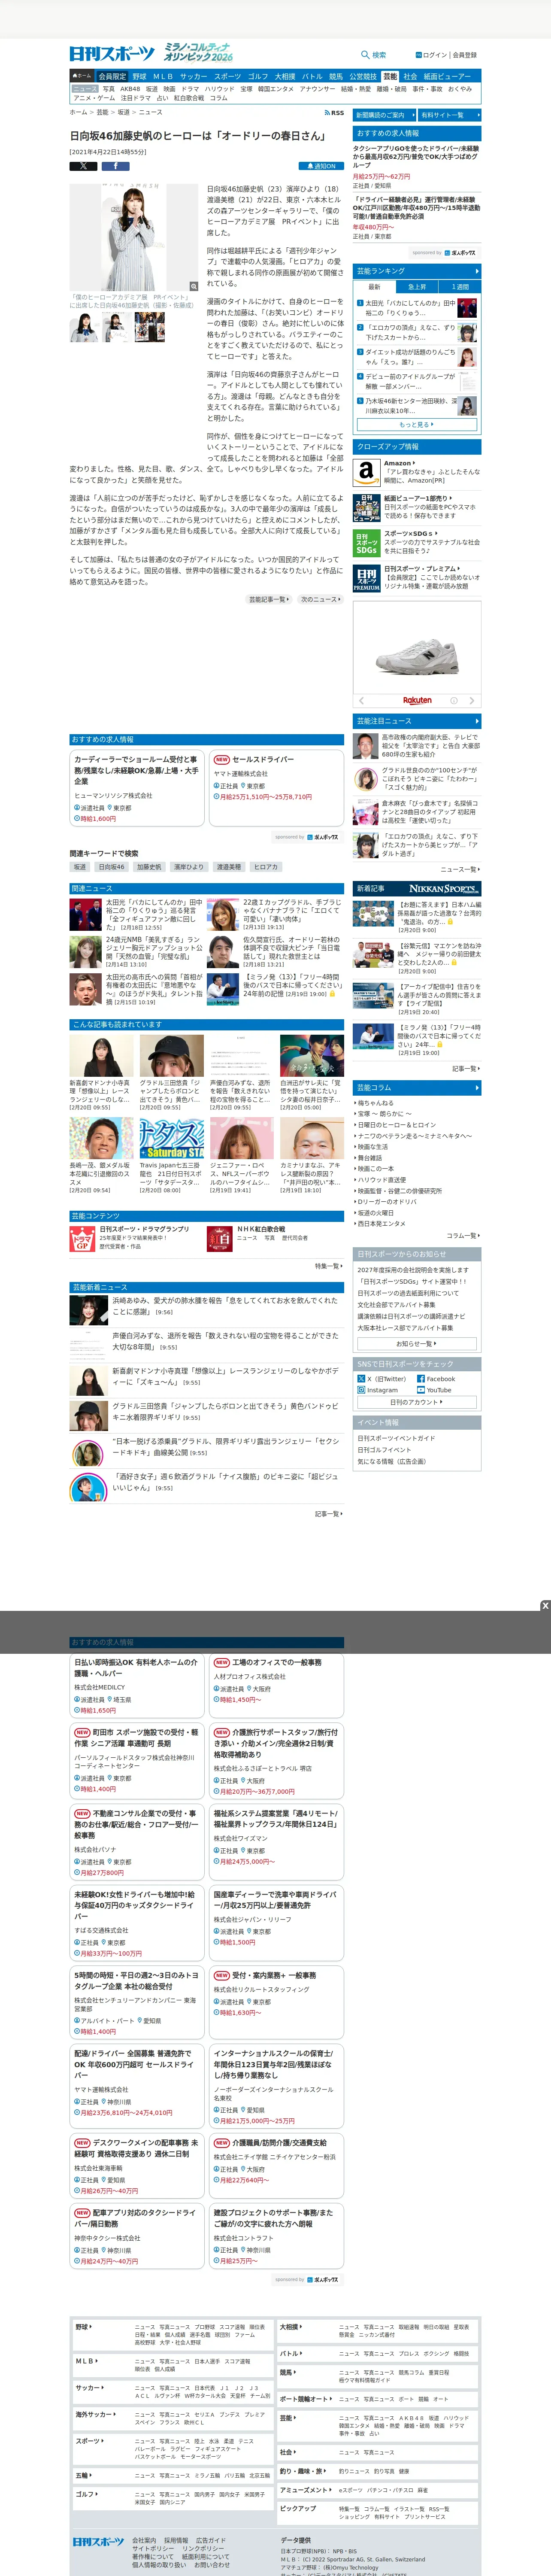The width and height of the screenshot is (551, 2576).
Task: Go to next Rakuten ad item
Action: (472, 701)
